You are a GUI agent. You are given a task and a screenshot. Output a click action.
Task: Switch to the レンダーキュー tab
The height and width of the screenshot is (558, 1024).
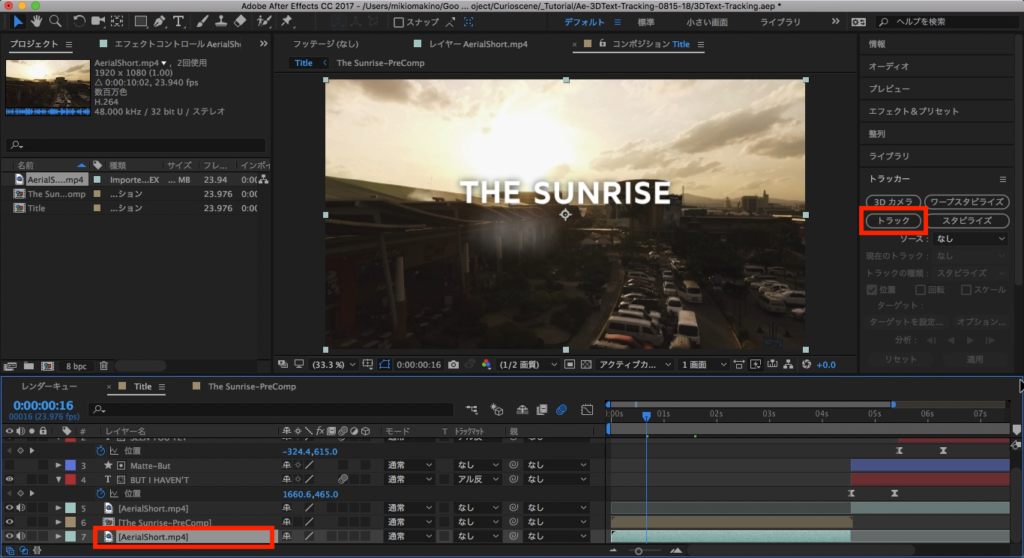(x=49, y=386)
